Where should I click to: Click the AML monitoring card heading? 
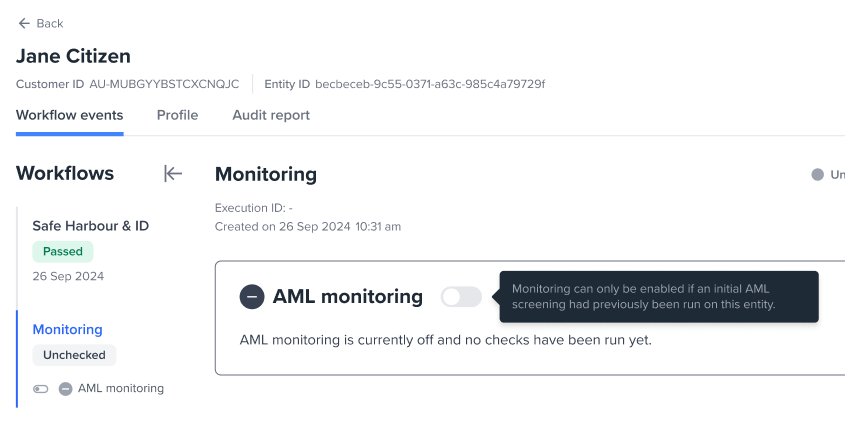347,296
